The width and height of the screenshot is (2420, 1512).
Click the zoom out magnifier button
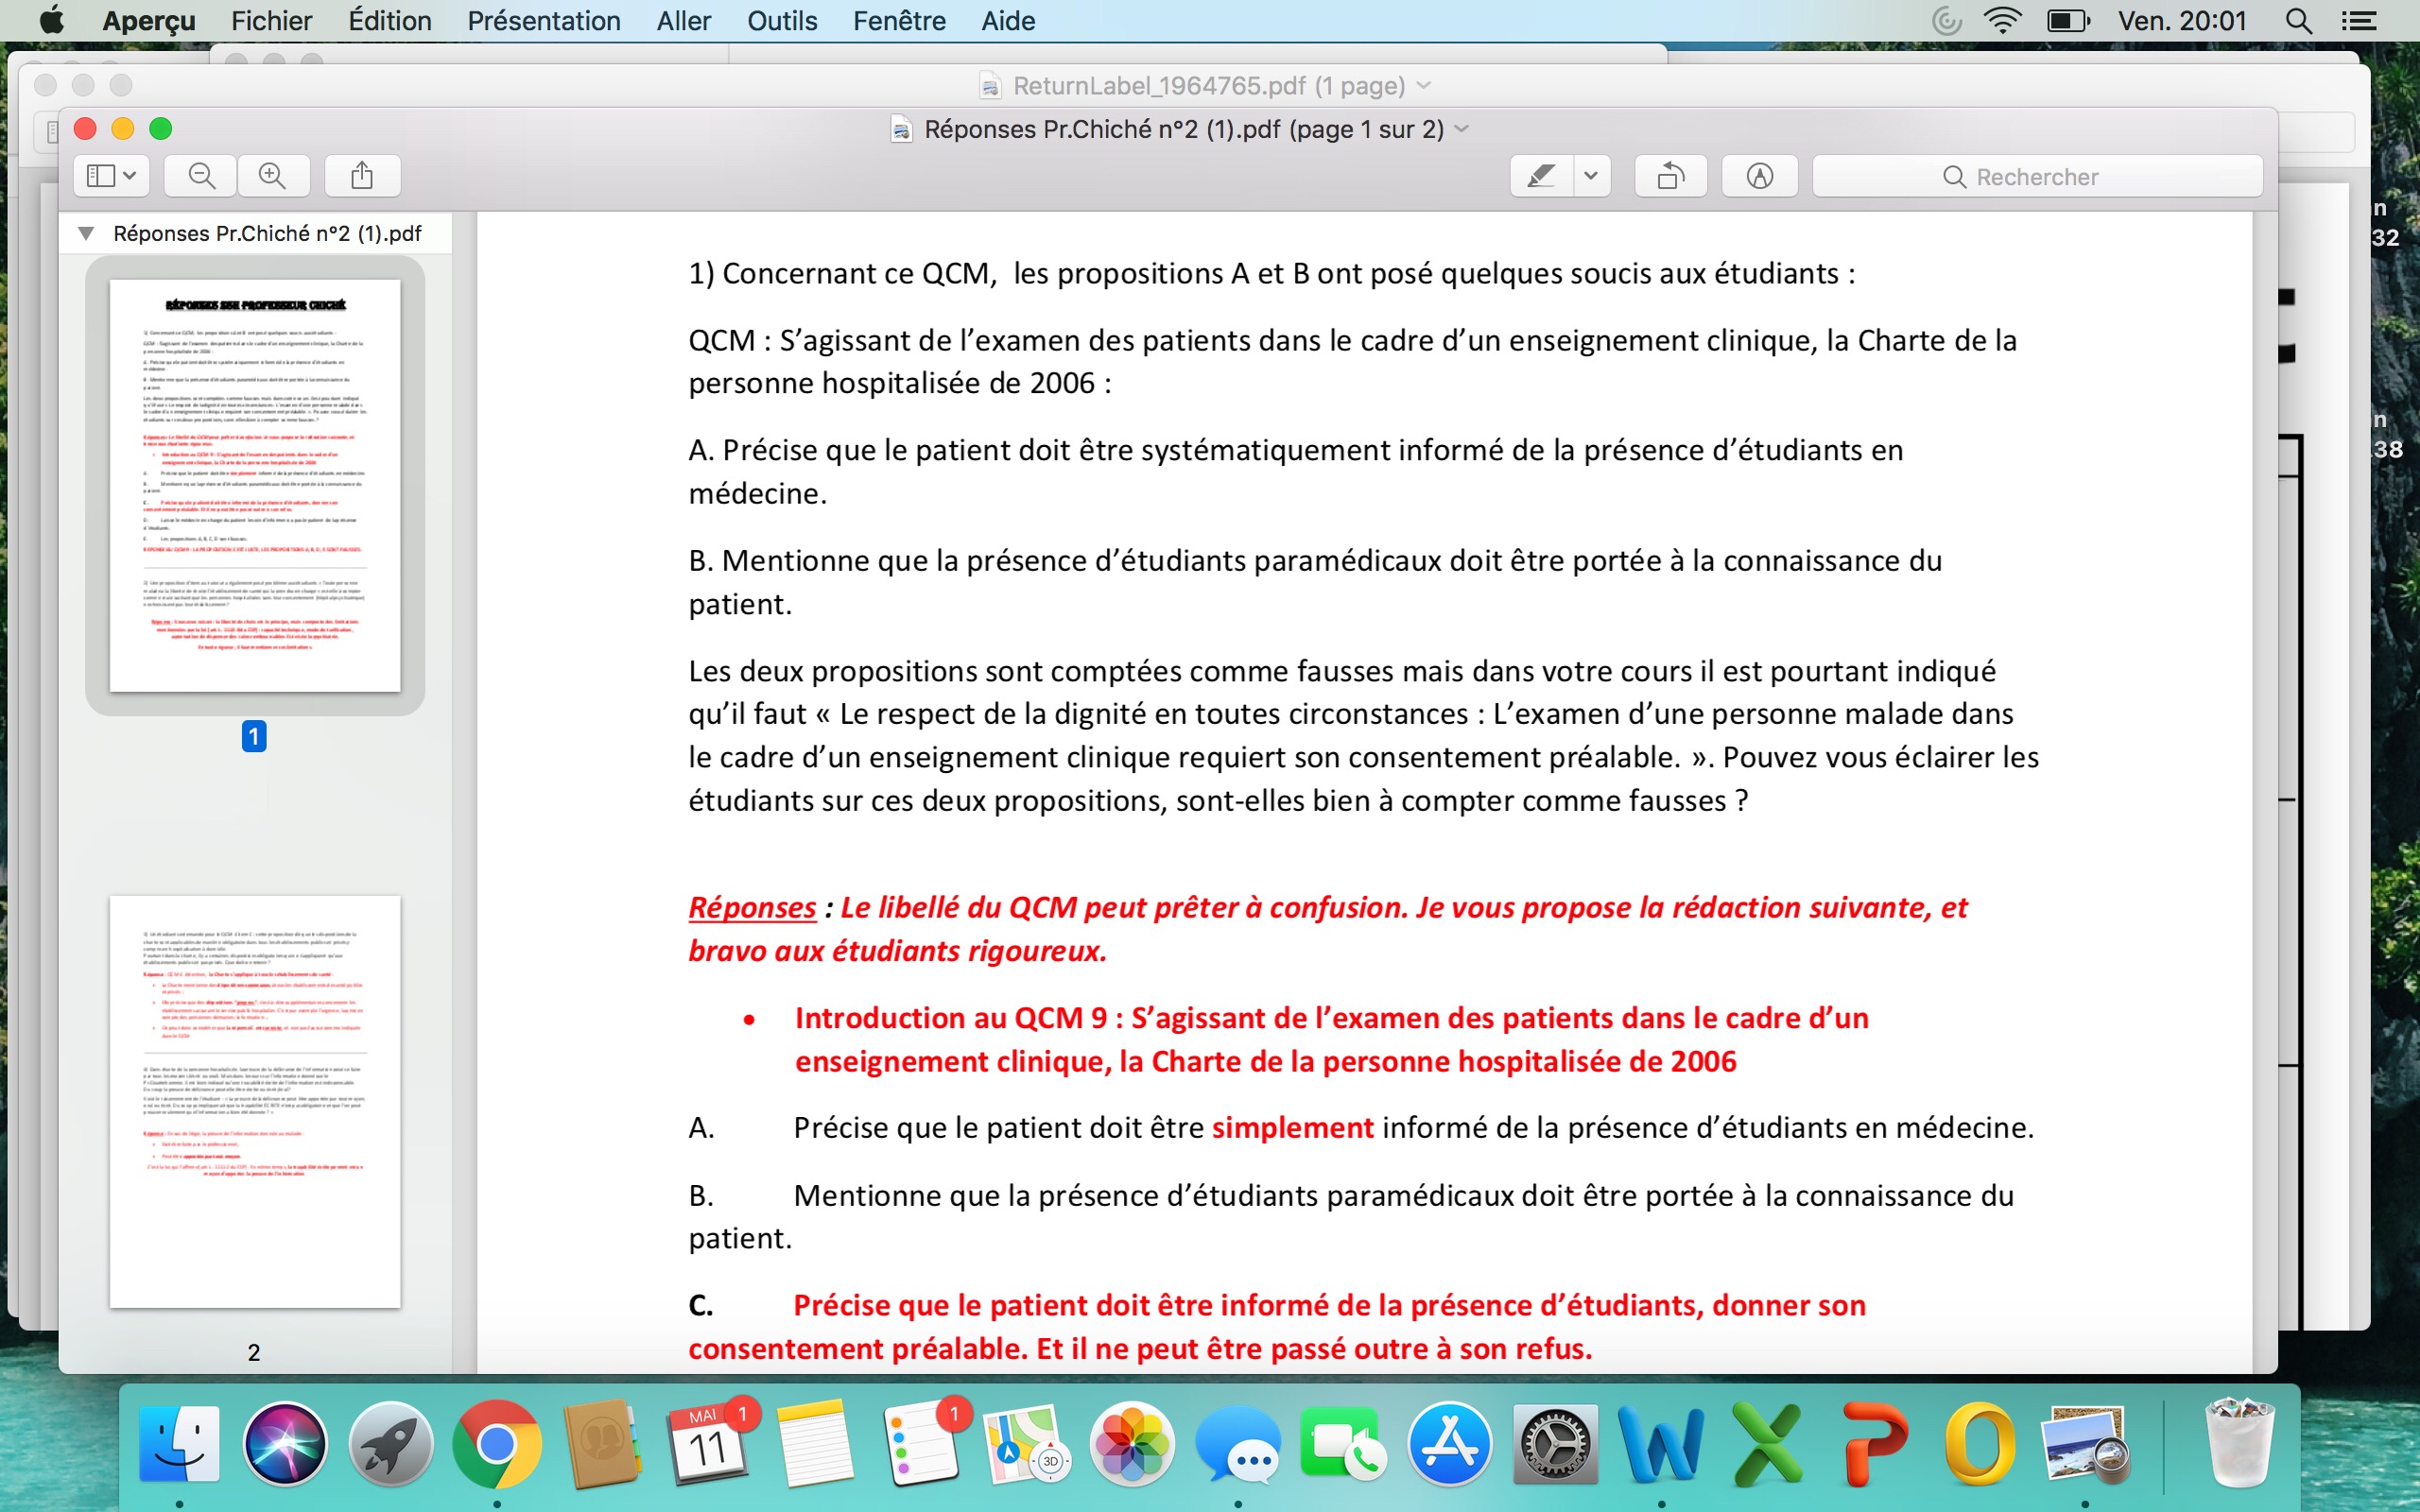(201, 176)
